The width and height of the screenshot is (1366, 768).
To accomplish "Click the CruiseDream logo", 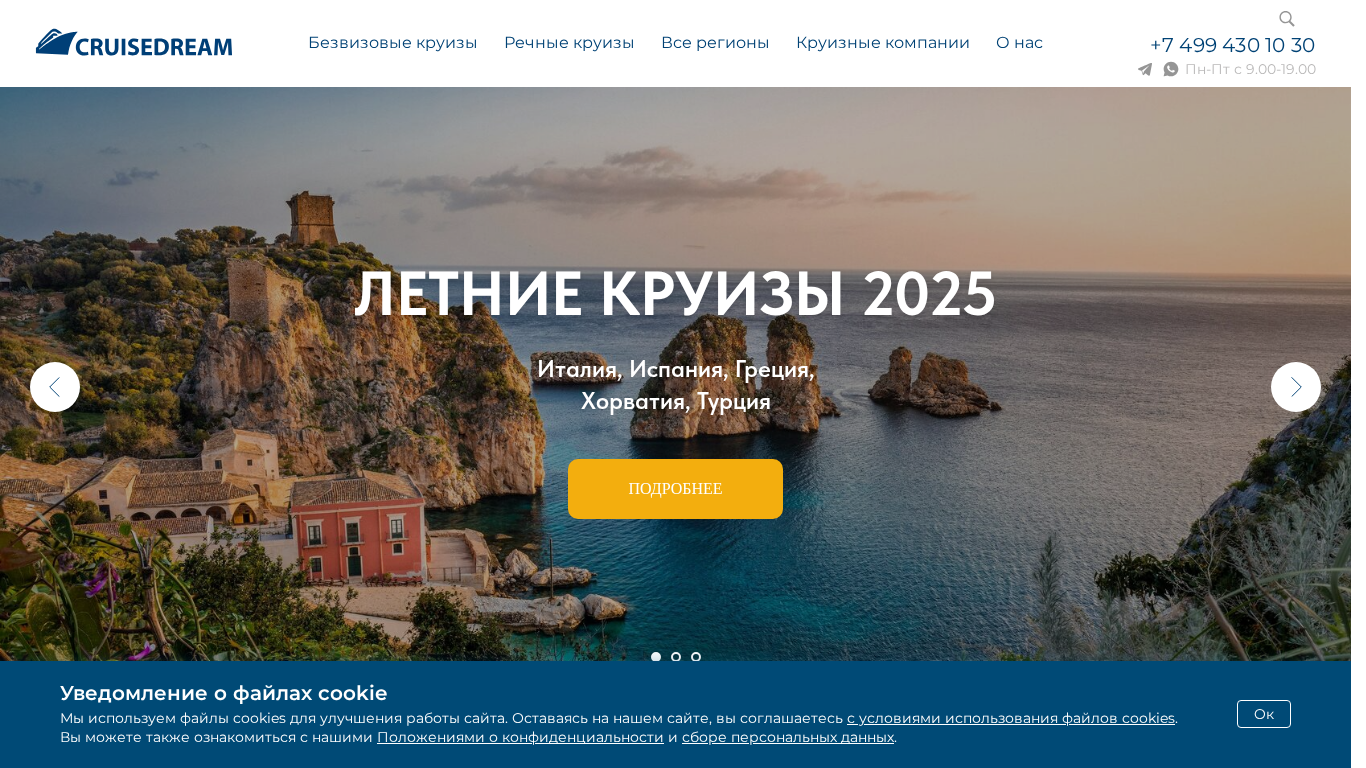I will (x=134, y=43).
